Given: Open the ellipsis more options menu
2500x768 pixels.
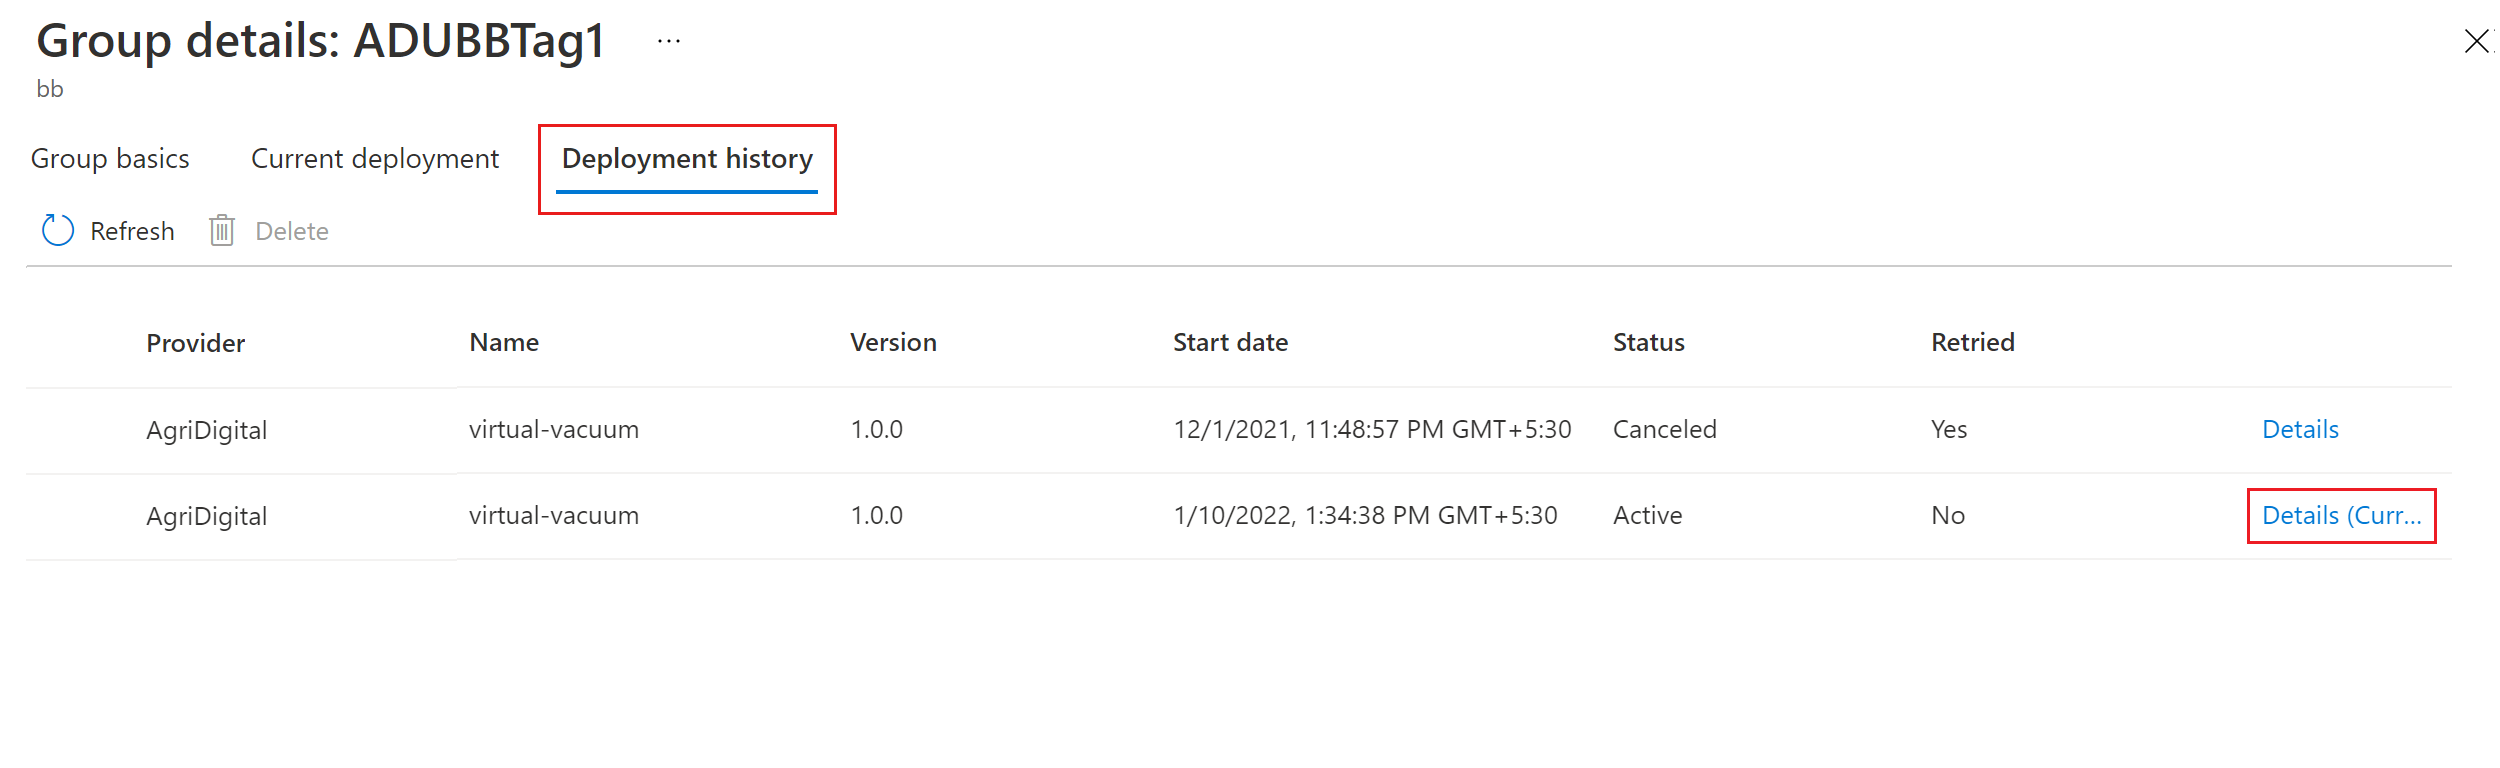Looking at the screenshot, I should coord(669,41).
